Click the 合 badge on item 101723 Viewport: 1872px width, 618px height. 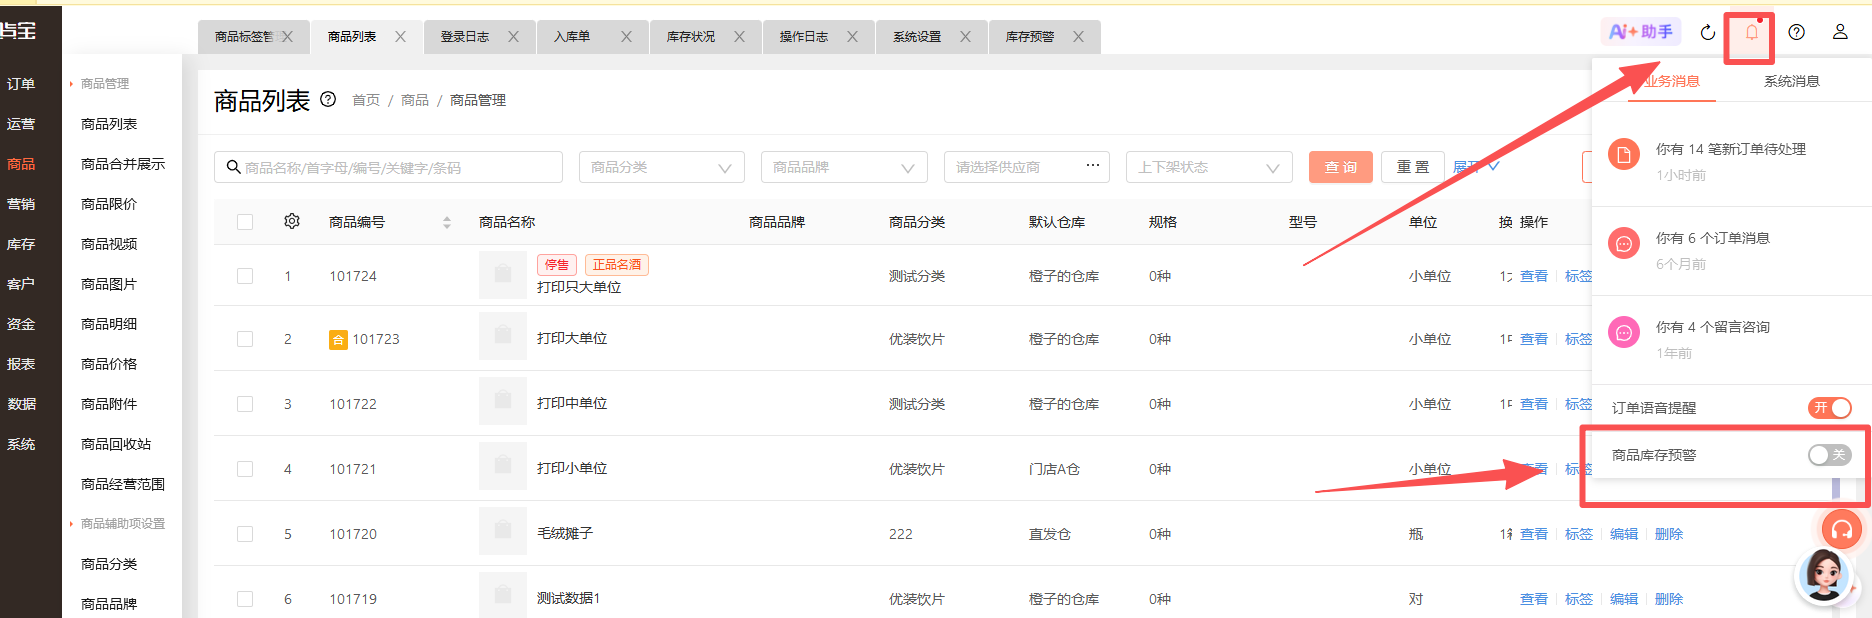pos(338,340)
